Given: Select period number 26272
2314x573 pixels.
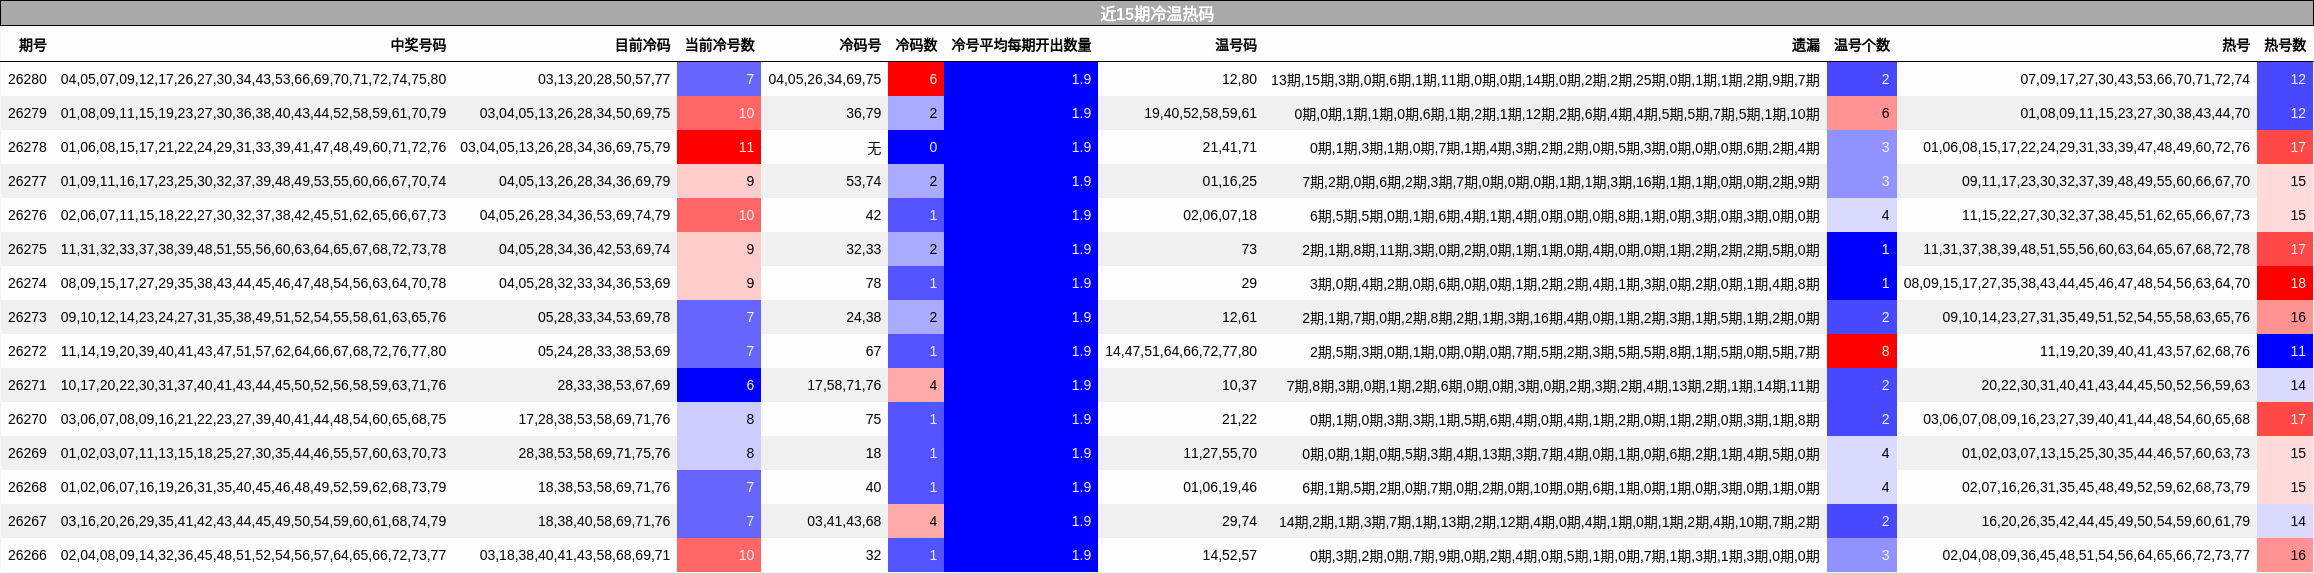Looking at the screenshot, I should 27,351.
